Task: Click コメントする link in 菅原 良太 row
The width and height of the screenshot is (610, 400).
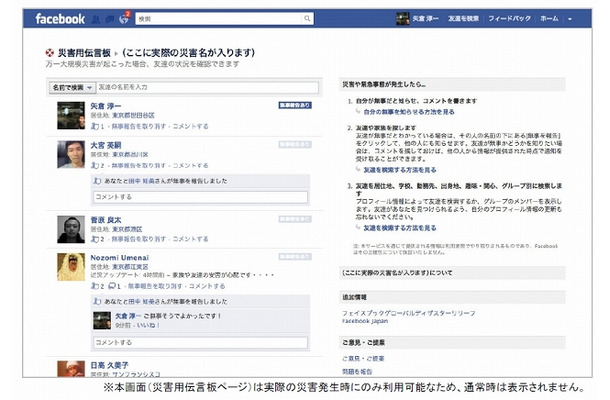Action: click(190, 239)
